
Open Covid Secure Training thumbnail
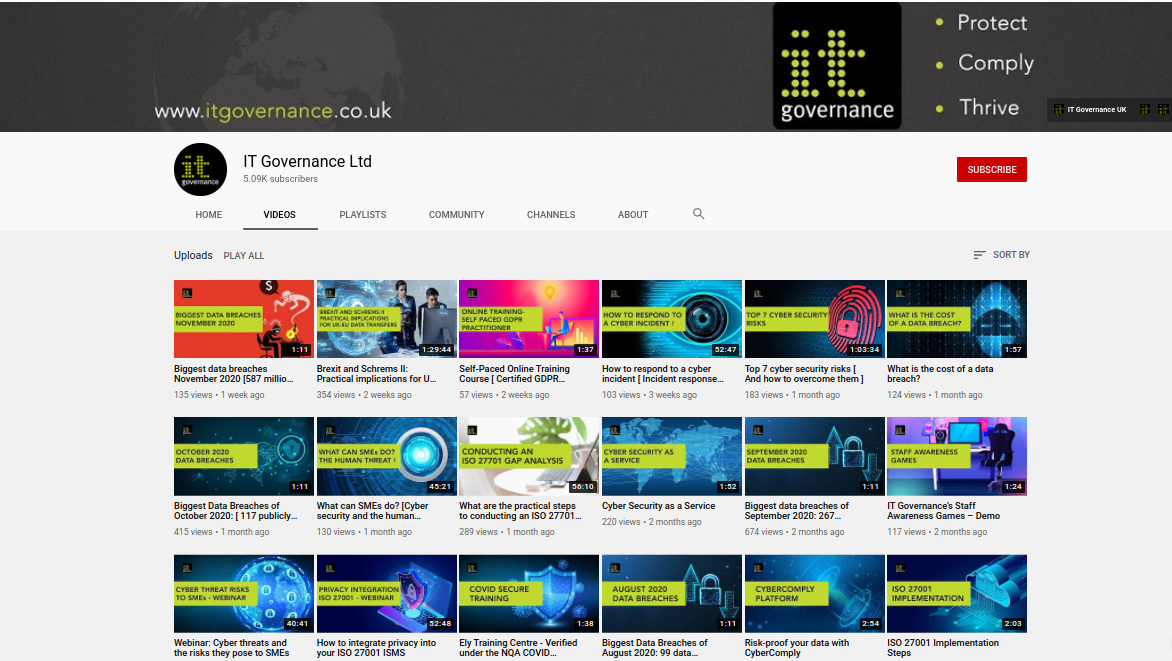(528, 594)
